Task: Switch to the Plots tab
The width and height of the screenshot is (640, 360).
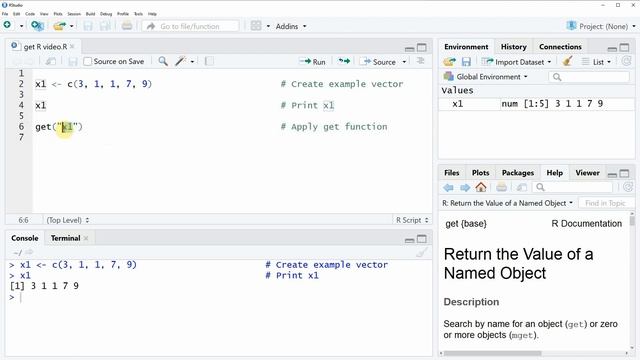Action: (x=480, y=173)
